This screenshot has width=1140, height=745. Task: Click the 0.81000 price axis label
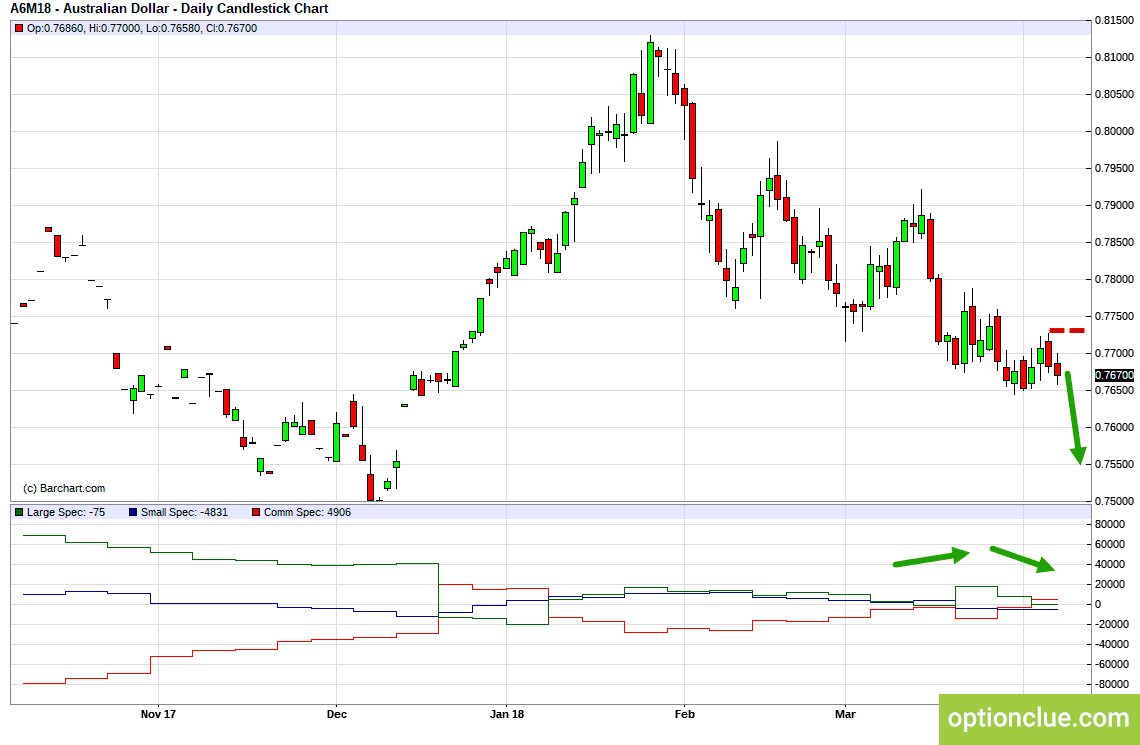(1115, 57)
